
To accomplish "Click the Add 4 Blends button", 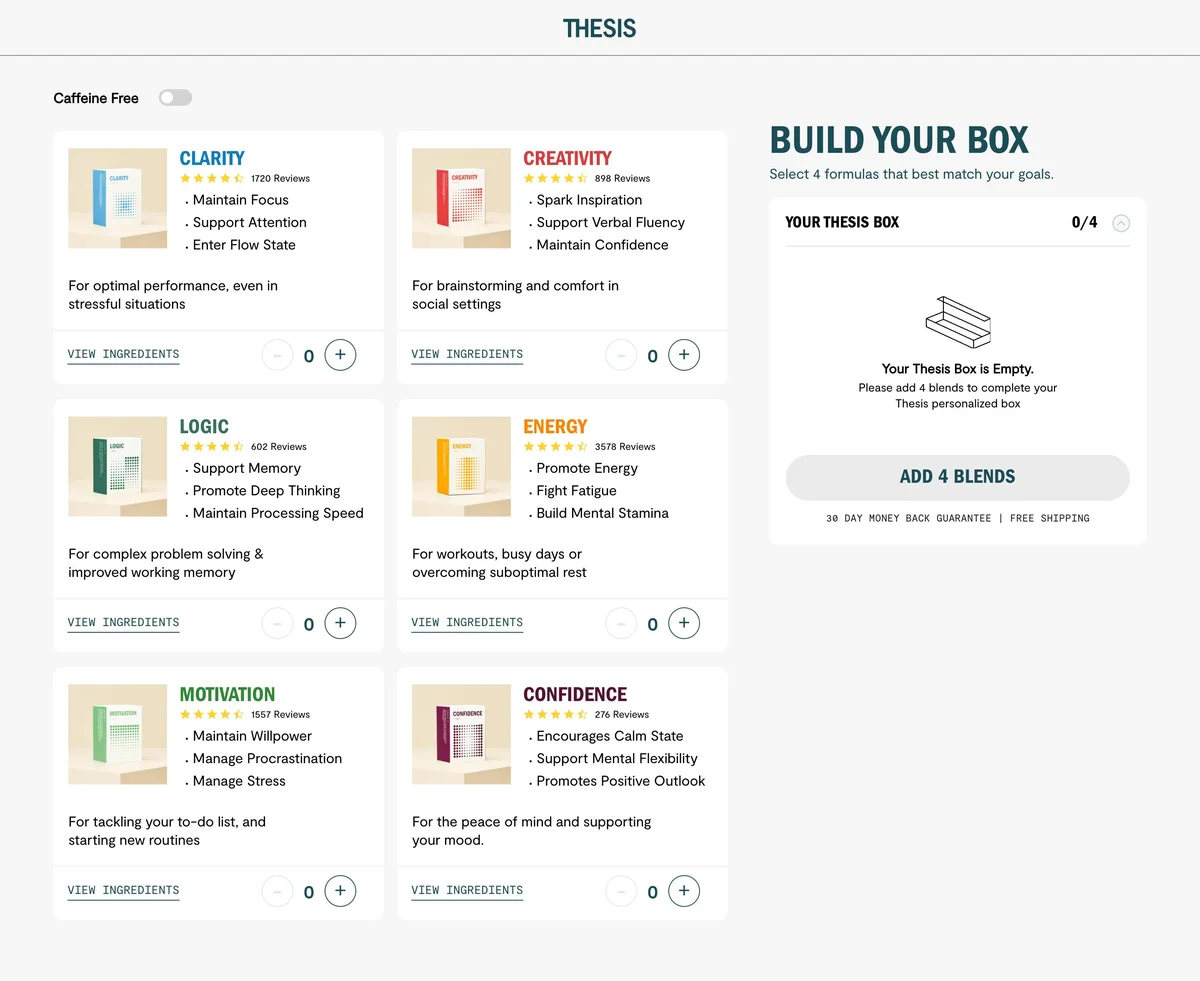I will click(957, 477).
